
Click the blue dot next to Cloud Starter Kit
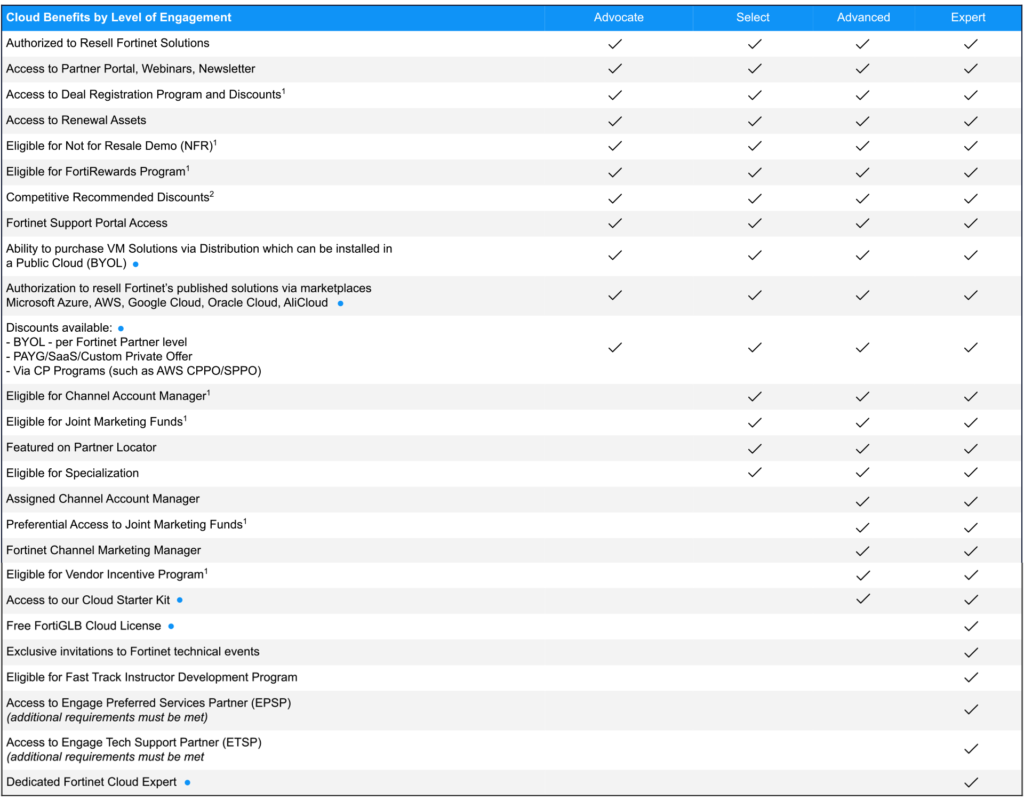point(180,600)
